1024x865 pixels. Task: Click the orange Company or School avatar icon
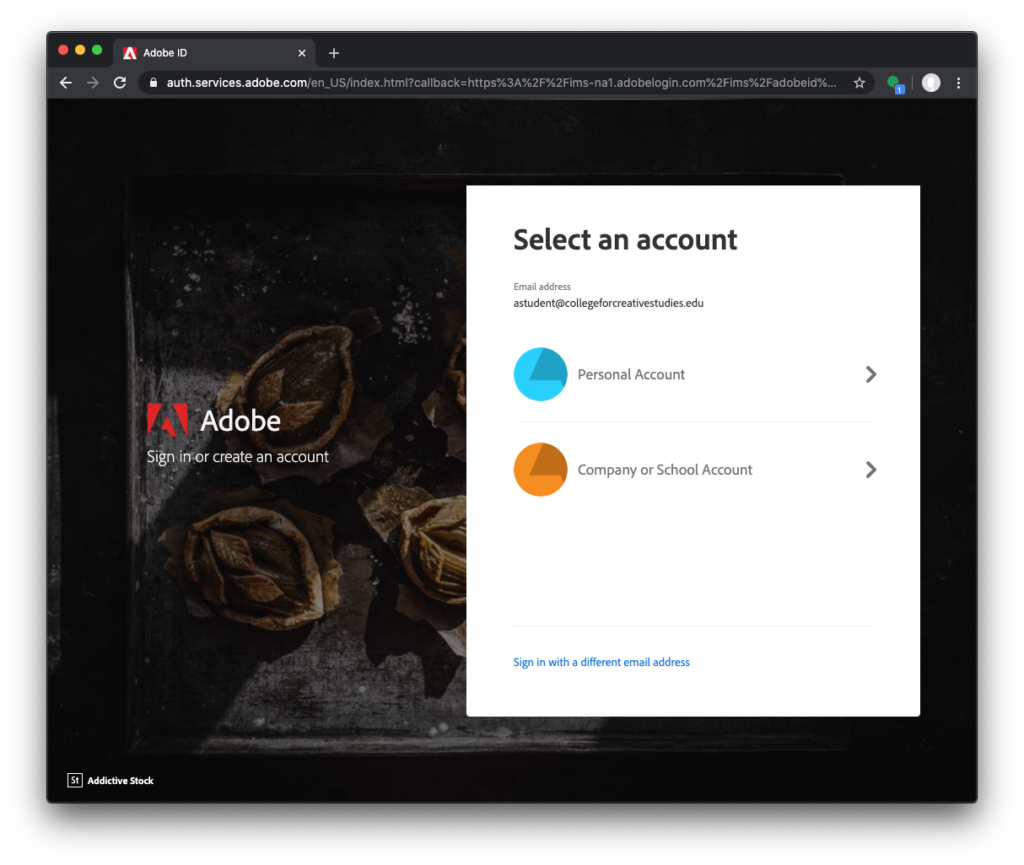[x=540, y=469]
